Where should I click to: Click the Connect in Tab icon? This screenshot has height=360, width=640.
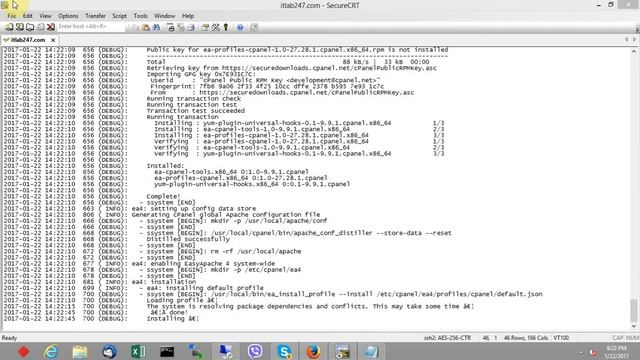pos(30,27)
